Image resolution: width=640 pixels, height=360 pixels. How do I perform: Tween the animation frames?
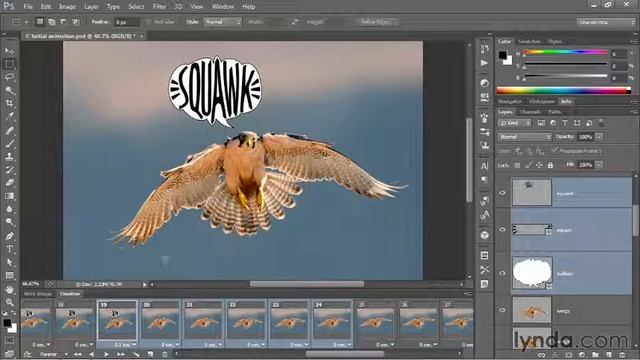[136, 354]
